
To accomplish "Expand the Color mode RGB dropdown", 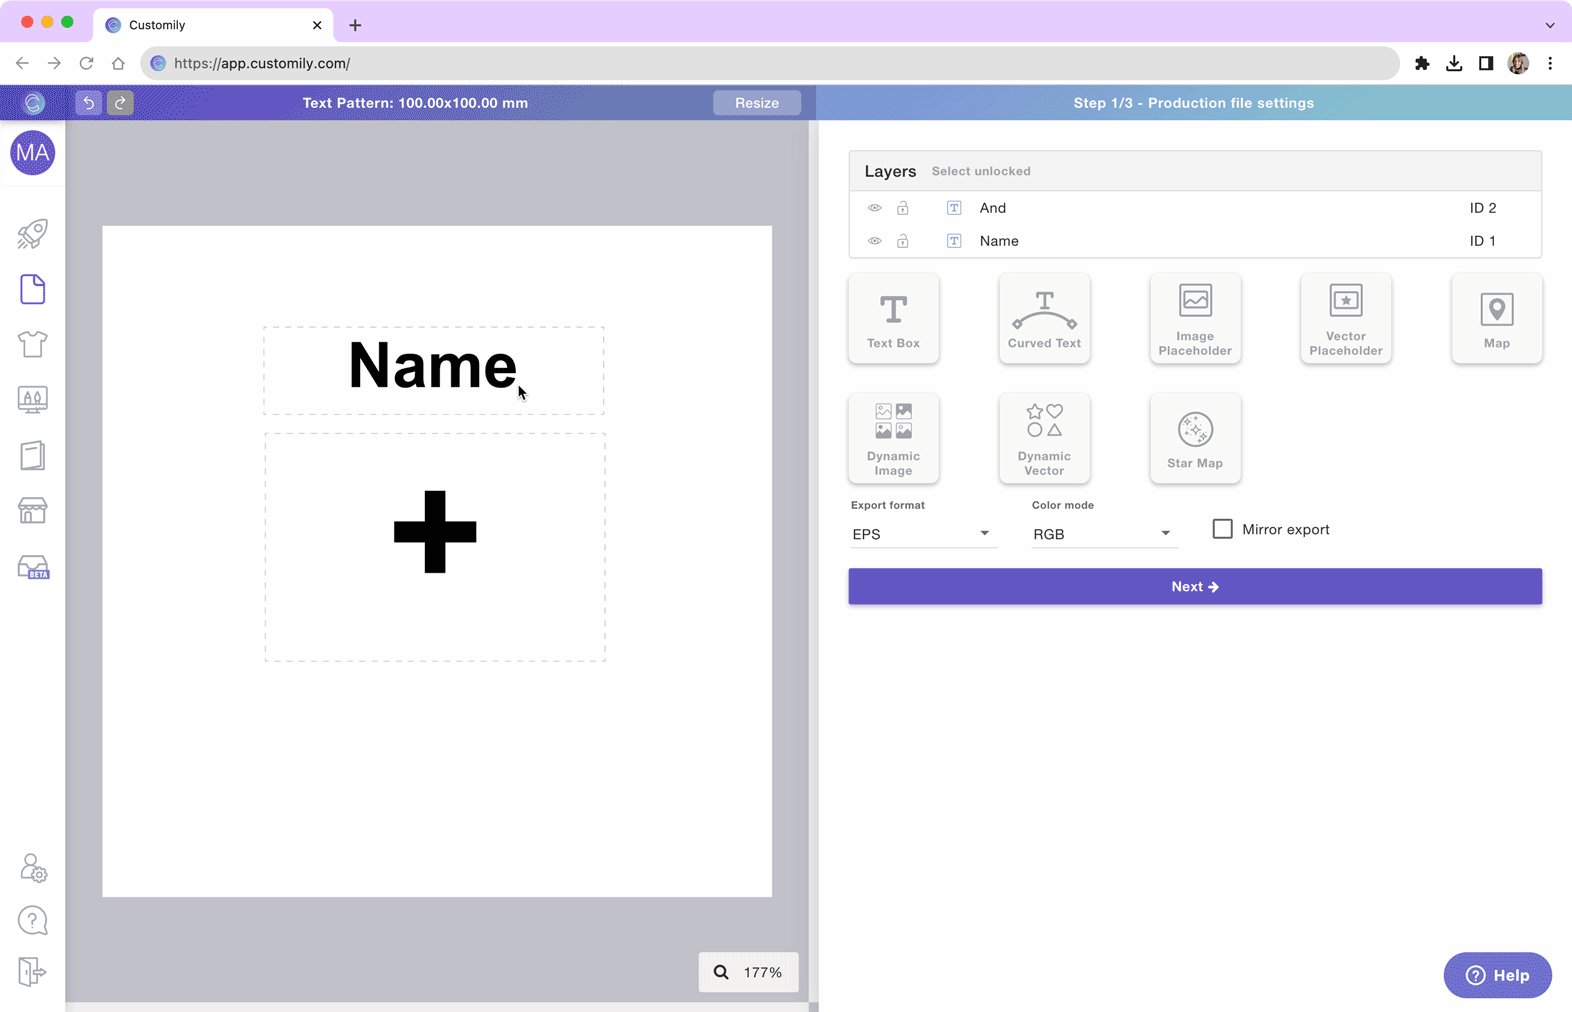I will point(1101,534).
